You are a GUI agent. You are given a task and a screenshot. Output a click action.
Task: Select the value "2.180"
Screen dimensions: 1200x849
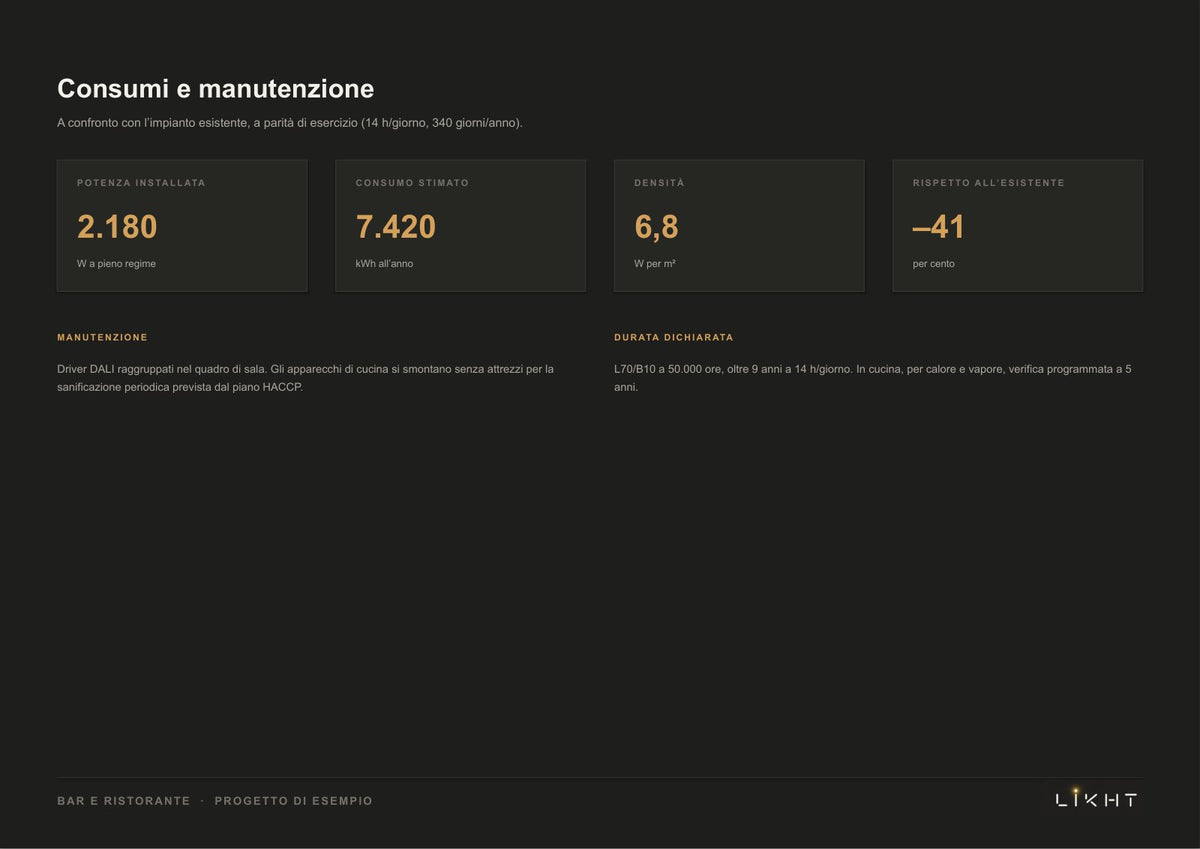[x=117, y=227]
